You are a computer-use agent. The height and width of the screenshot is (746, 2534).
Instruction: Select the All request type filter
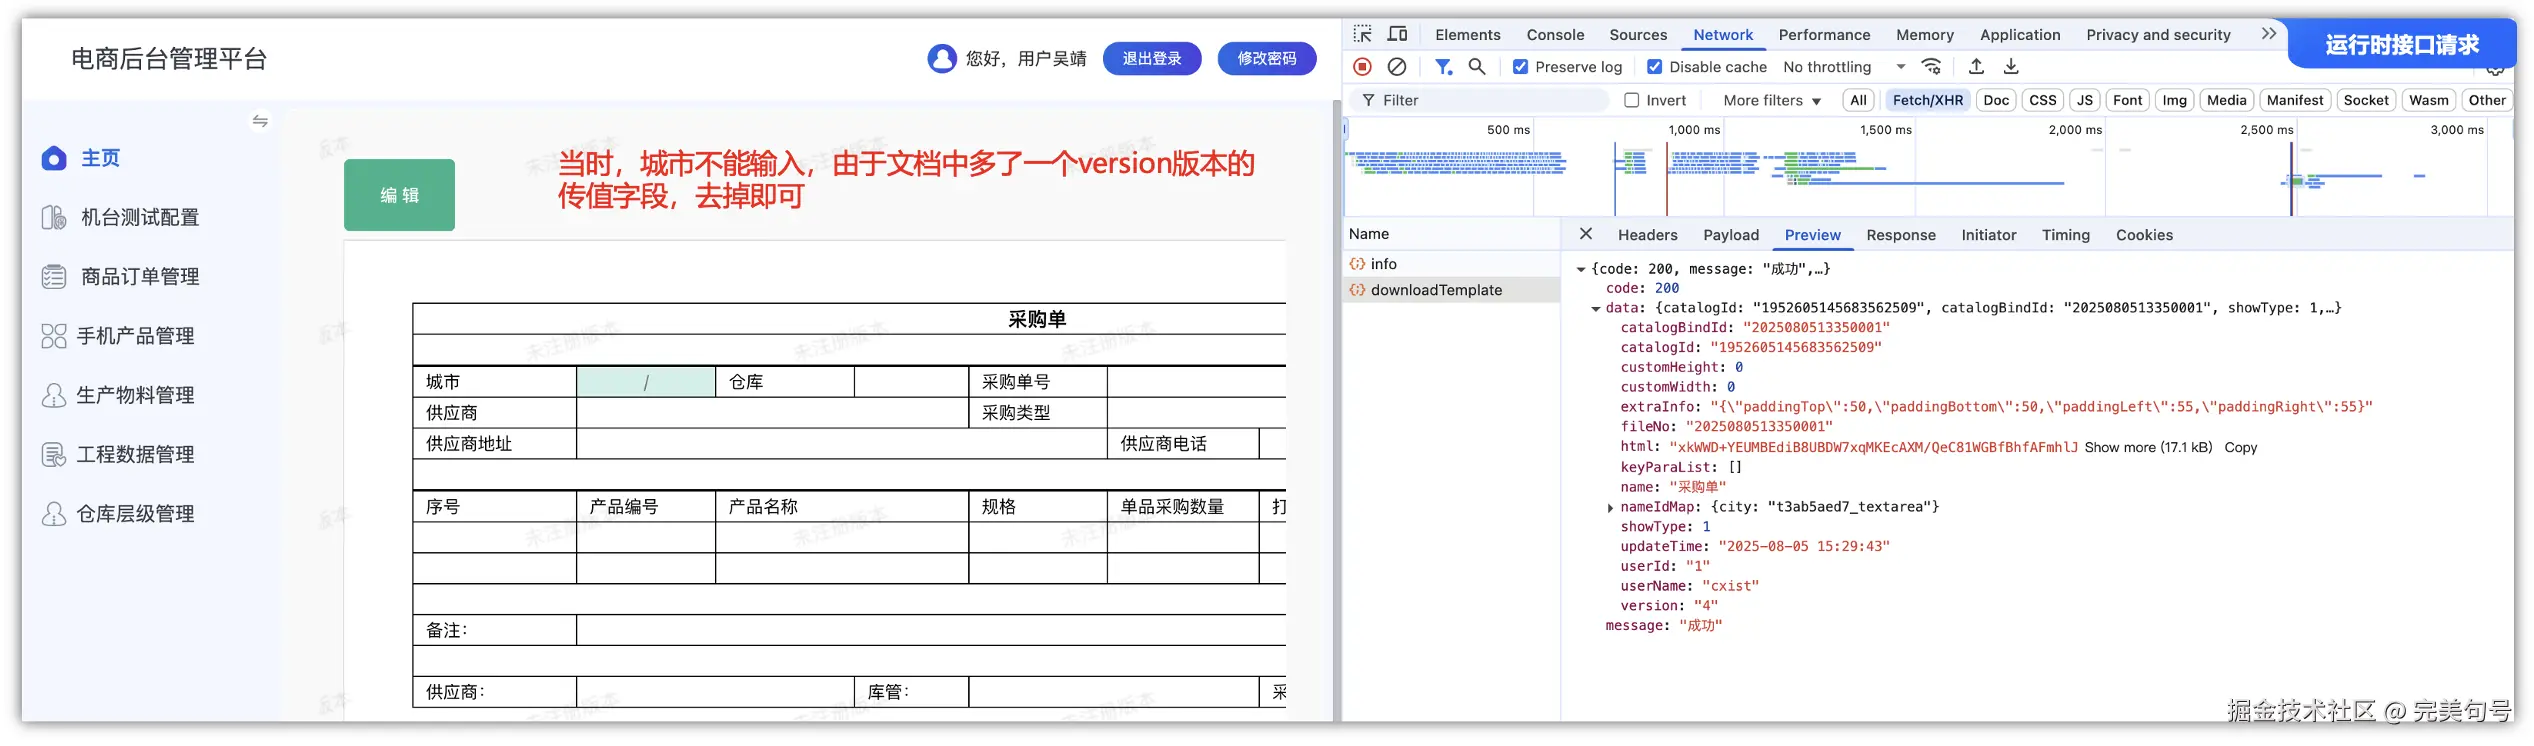[x=1858, y=100]
